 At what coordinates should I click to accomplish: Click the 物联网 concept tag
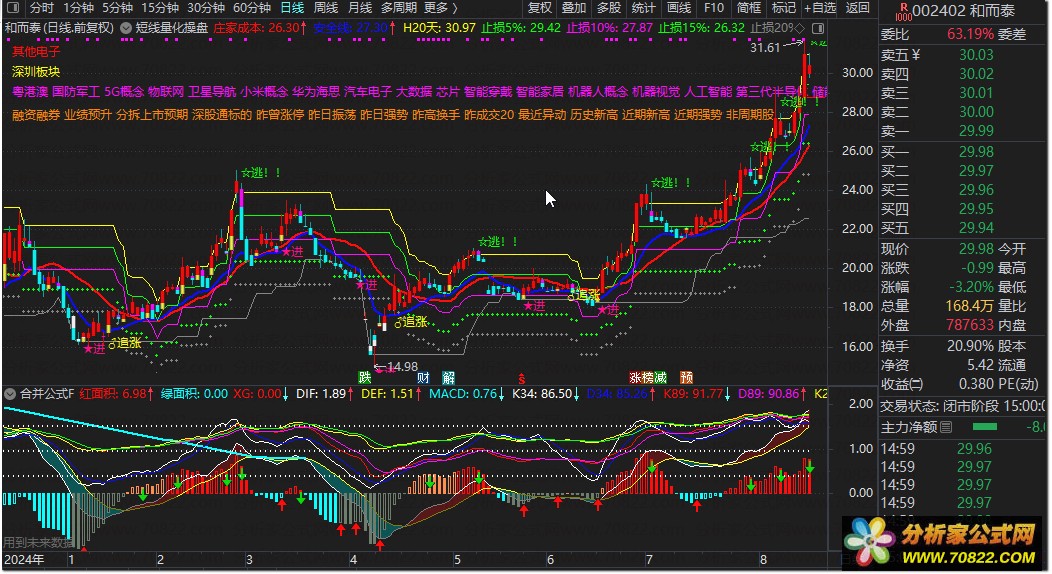pyautogui.click(x=166, y=92)
